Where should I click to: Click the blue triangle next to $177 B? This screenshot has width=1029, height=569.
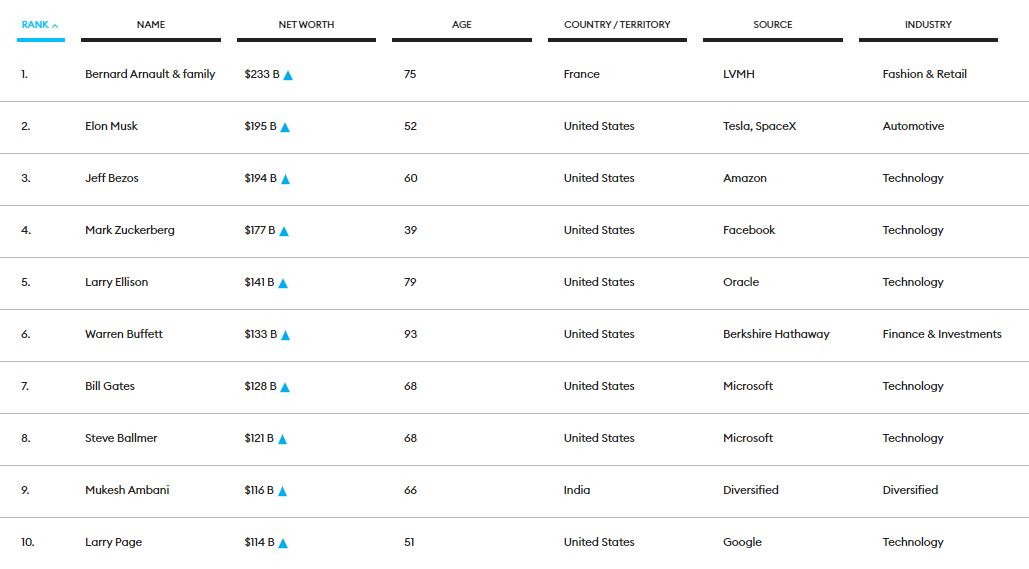click(x=284, y=231)
